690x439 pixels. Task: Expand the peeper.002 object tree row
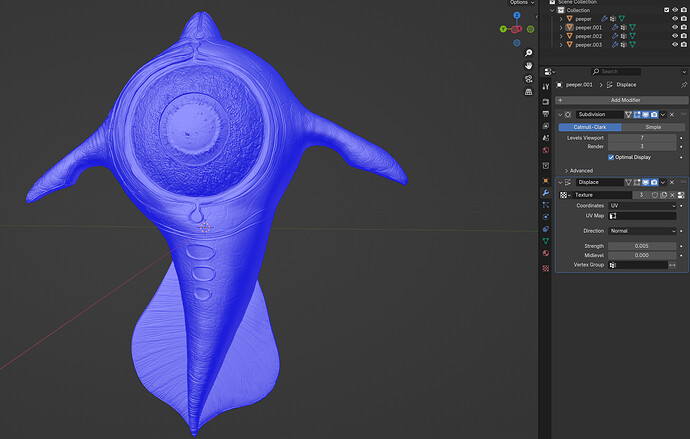click(561, 36)
